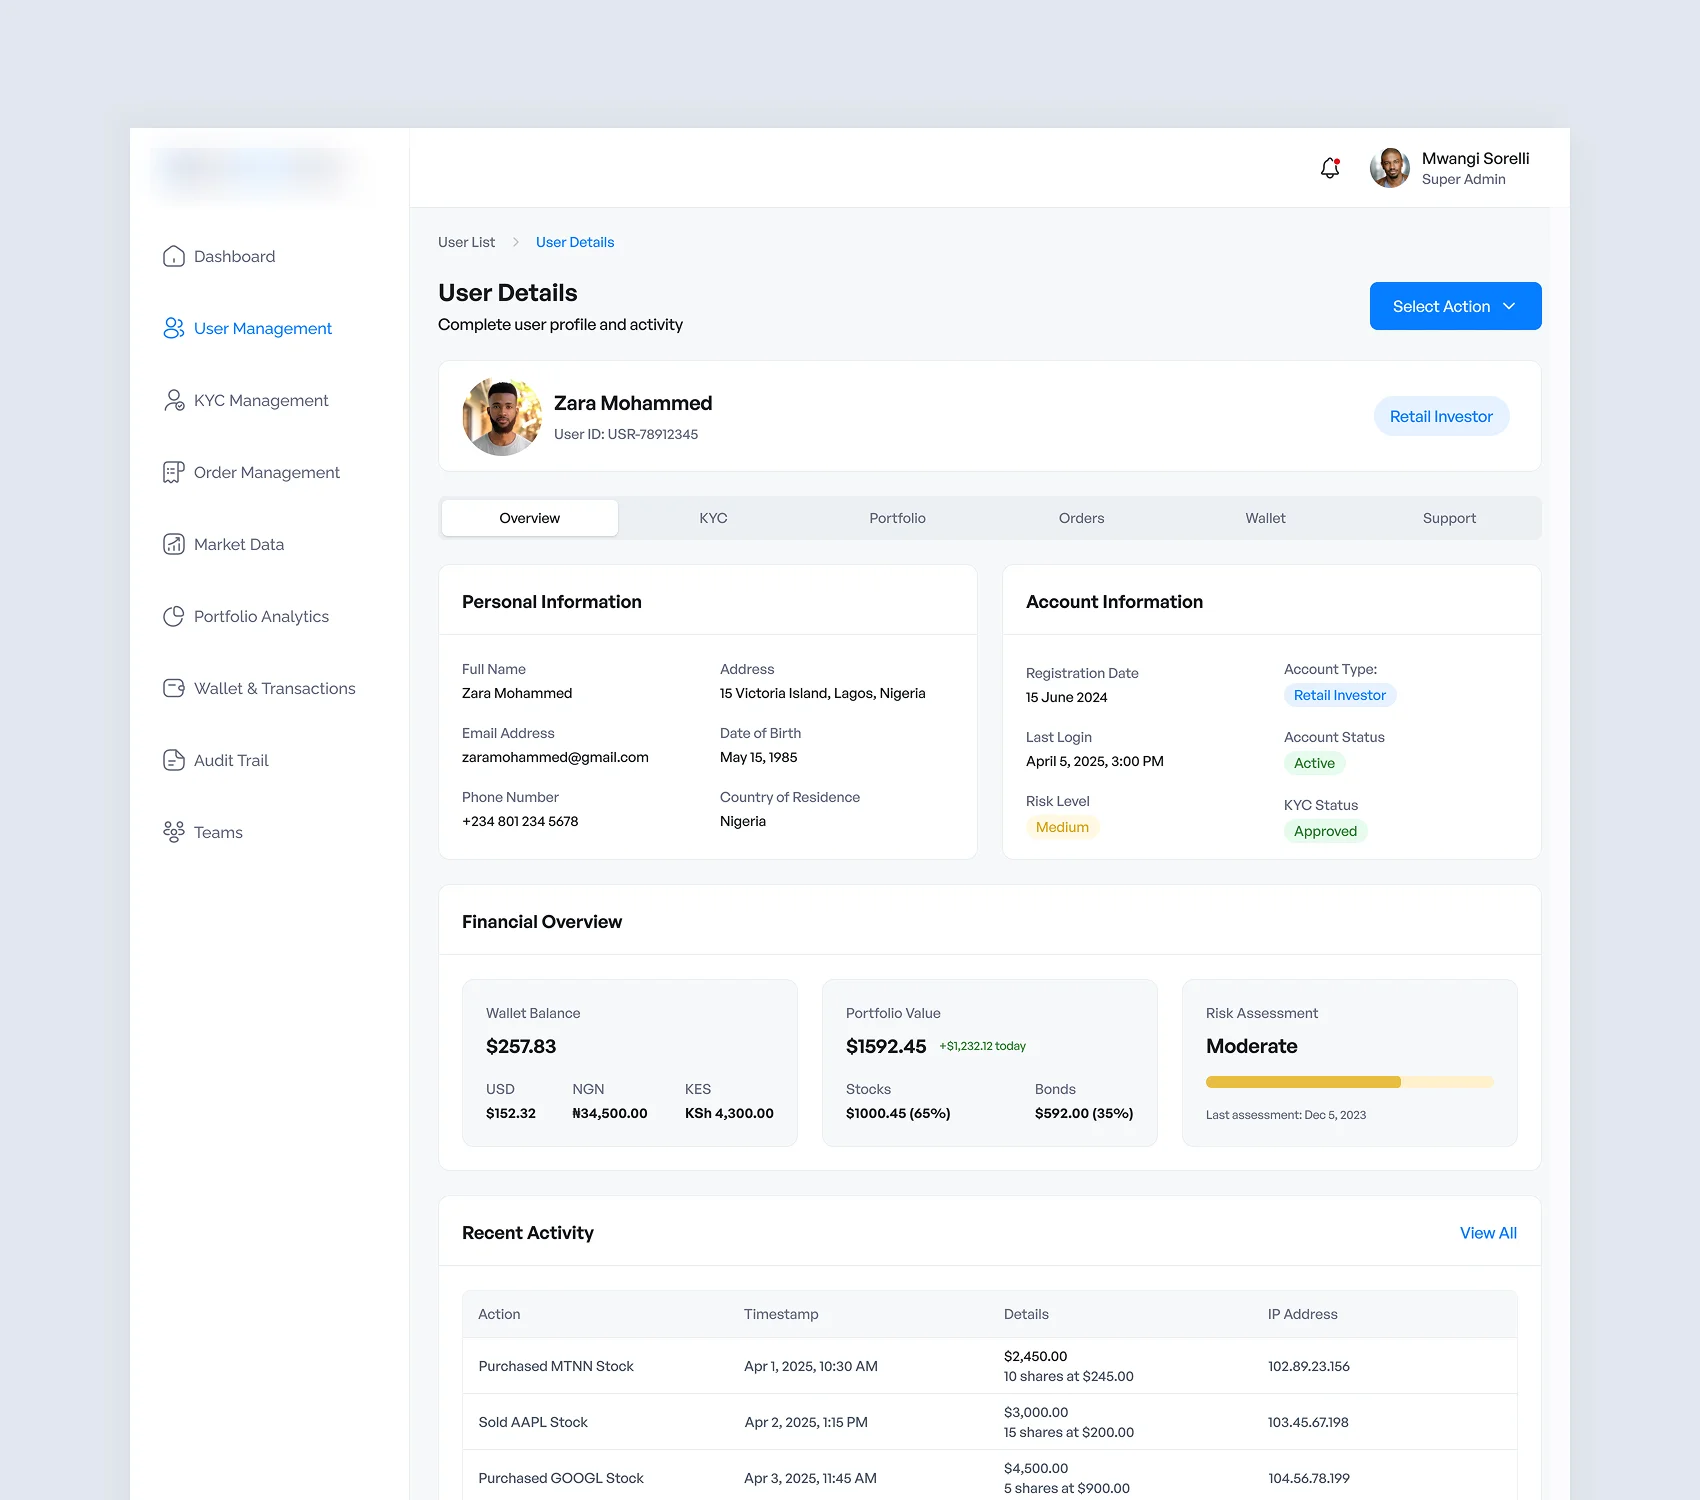Click the Audit Trail document icon
Screen dimensions: 1700x1500
tap(174, 760)
